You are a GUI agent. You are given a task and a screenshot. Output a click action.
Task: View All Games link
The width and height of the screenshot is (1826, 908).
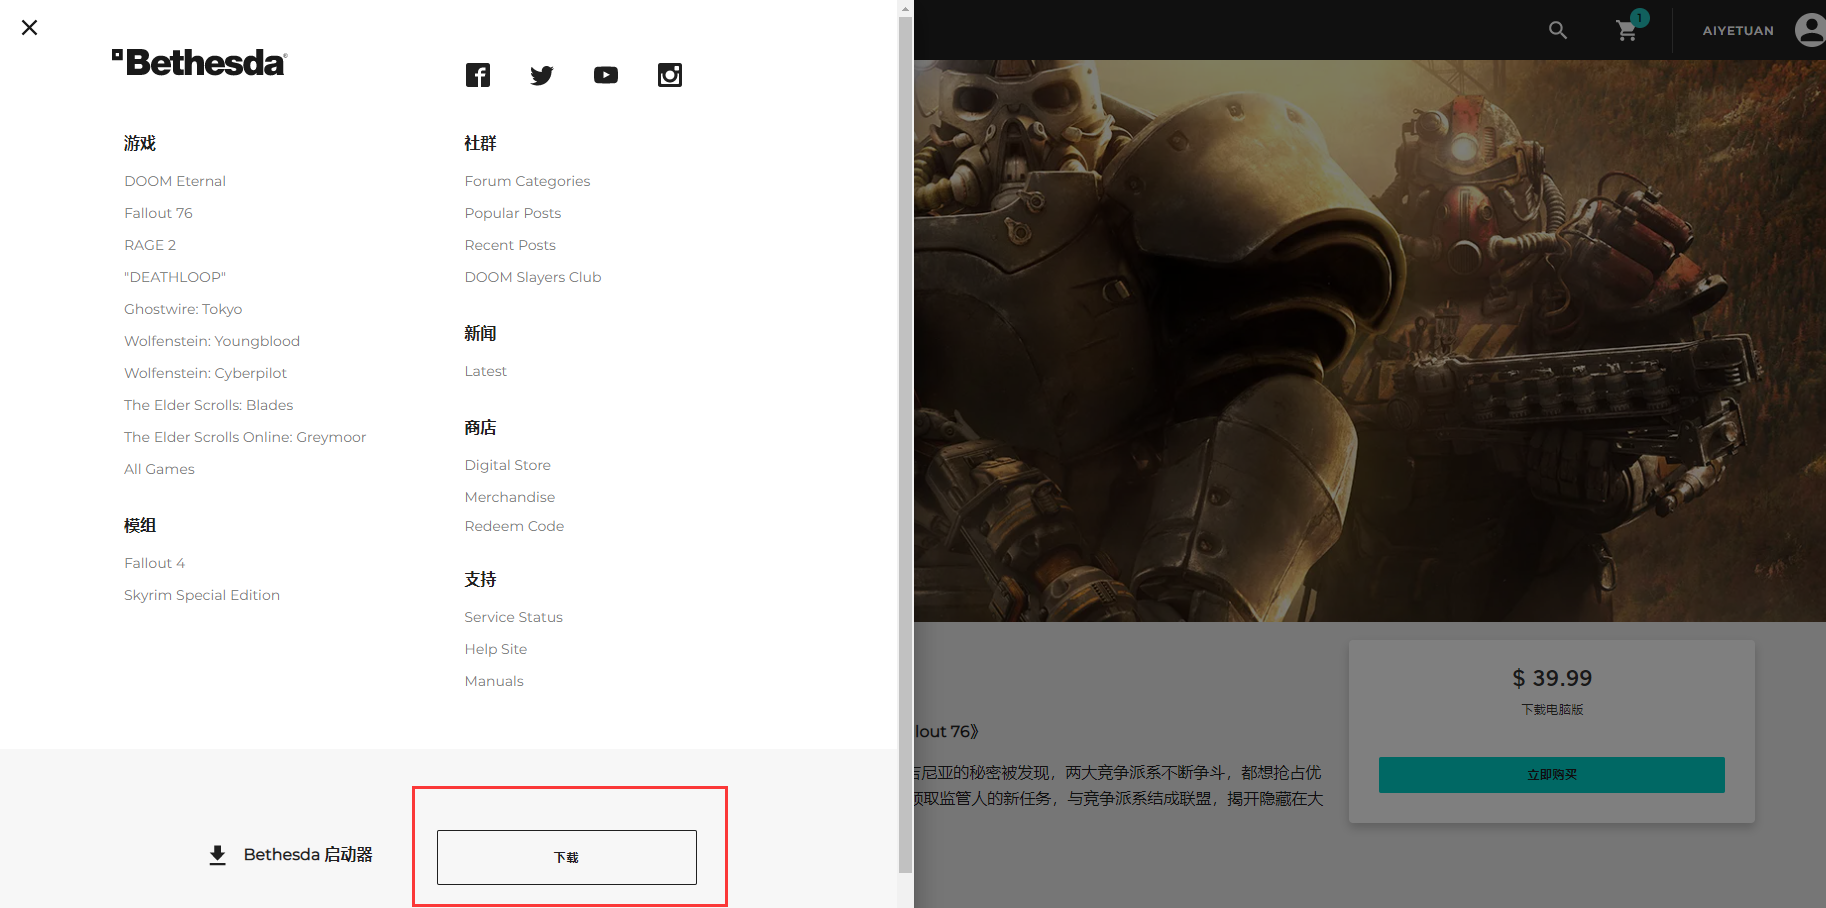(x=159, y=469)
